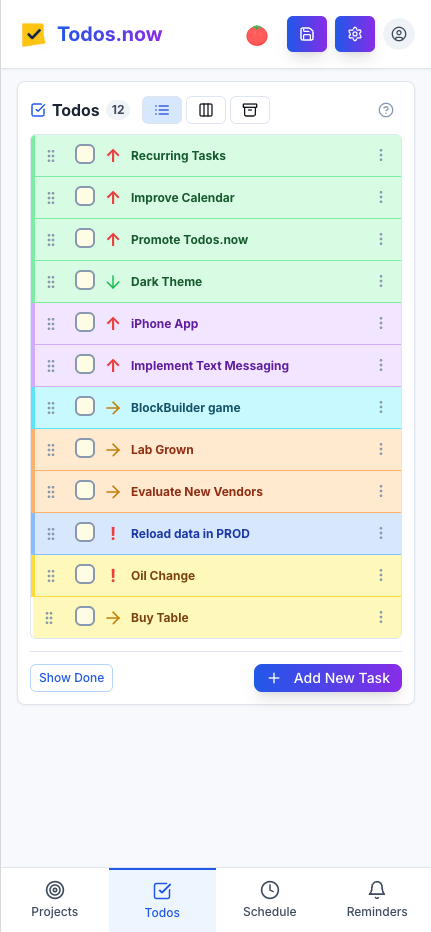Open the Schedule tab

(x=269, y=900)
